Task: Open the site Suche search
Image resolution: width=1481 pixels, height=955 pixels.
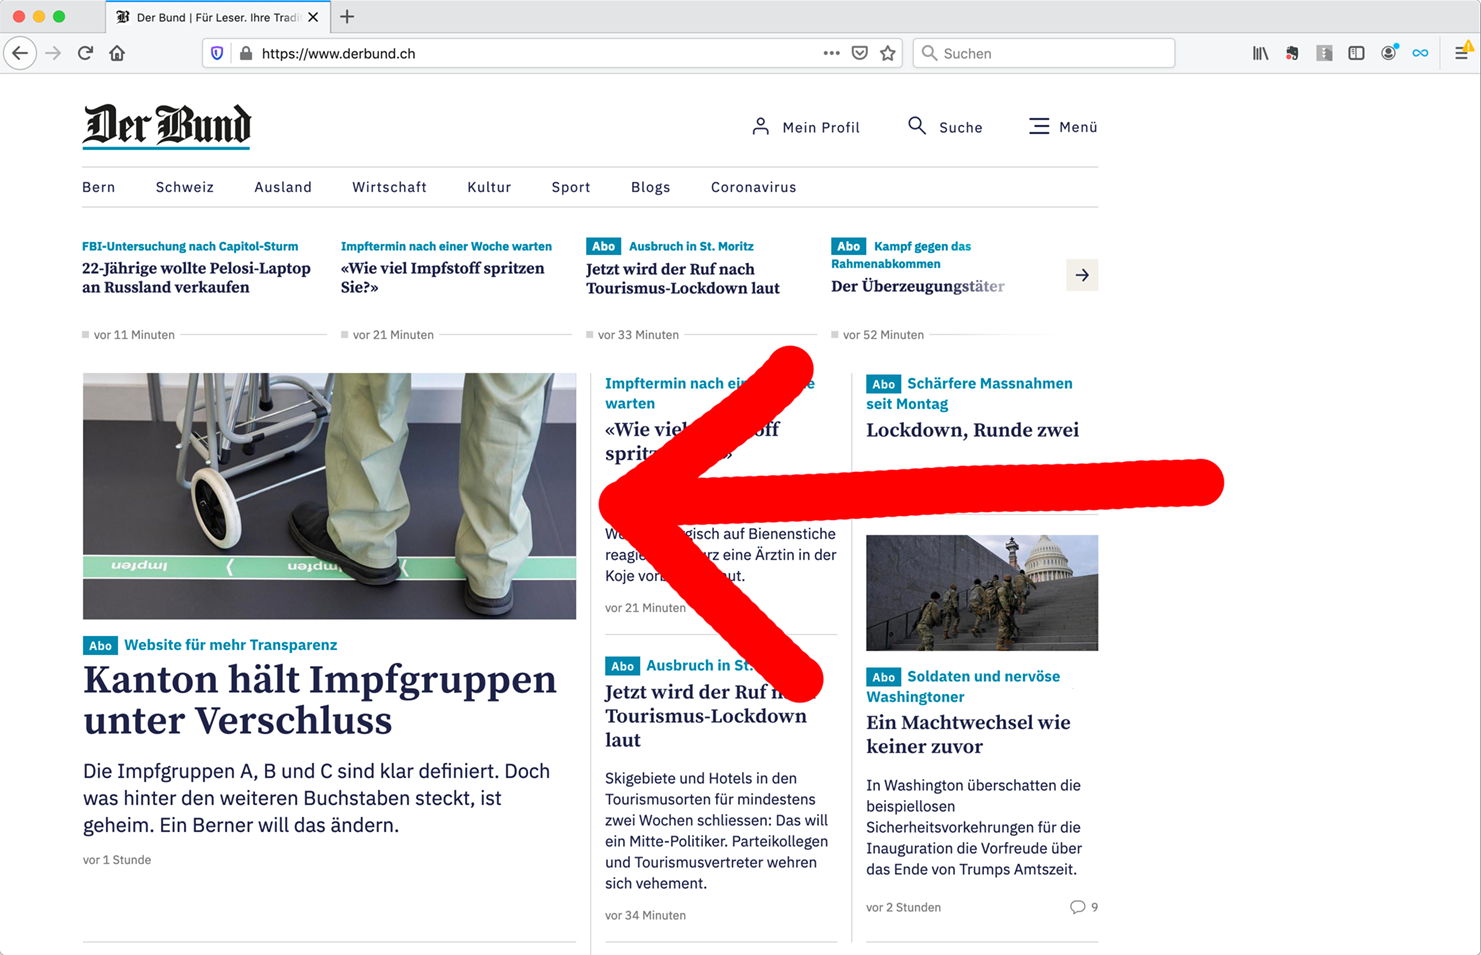Action: (x=945, y=127)
